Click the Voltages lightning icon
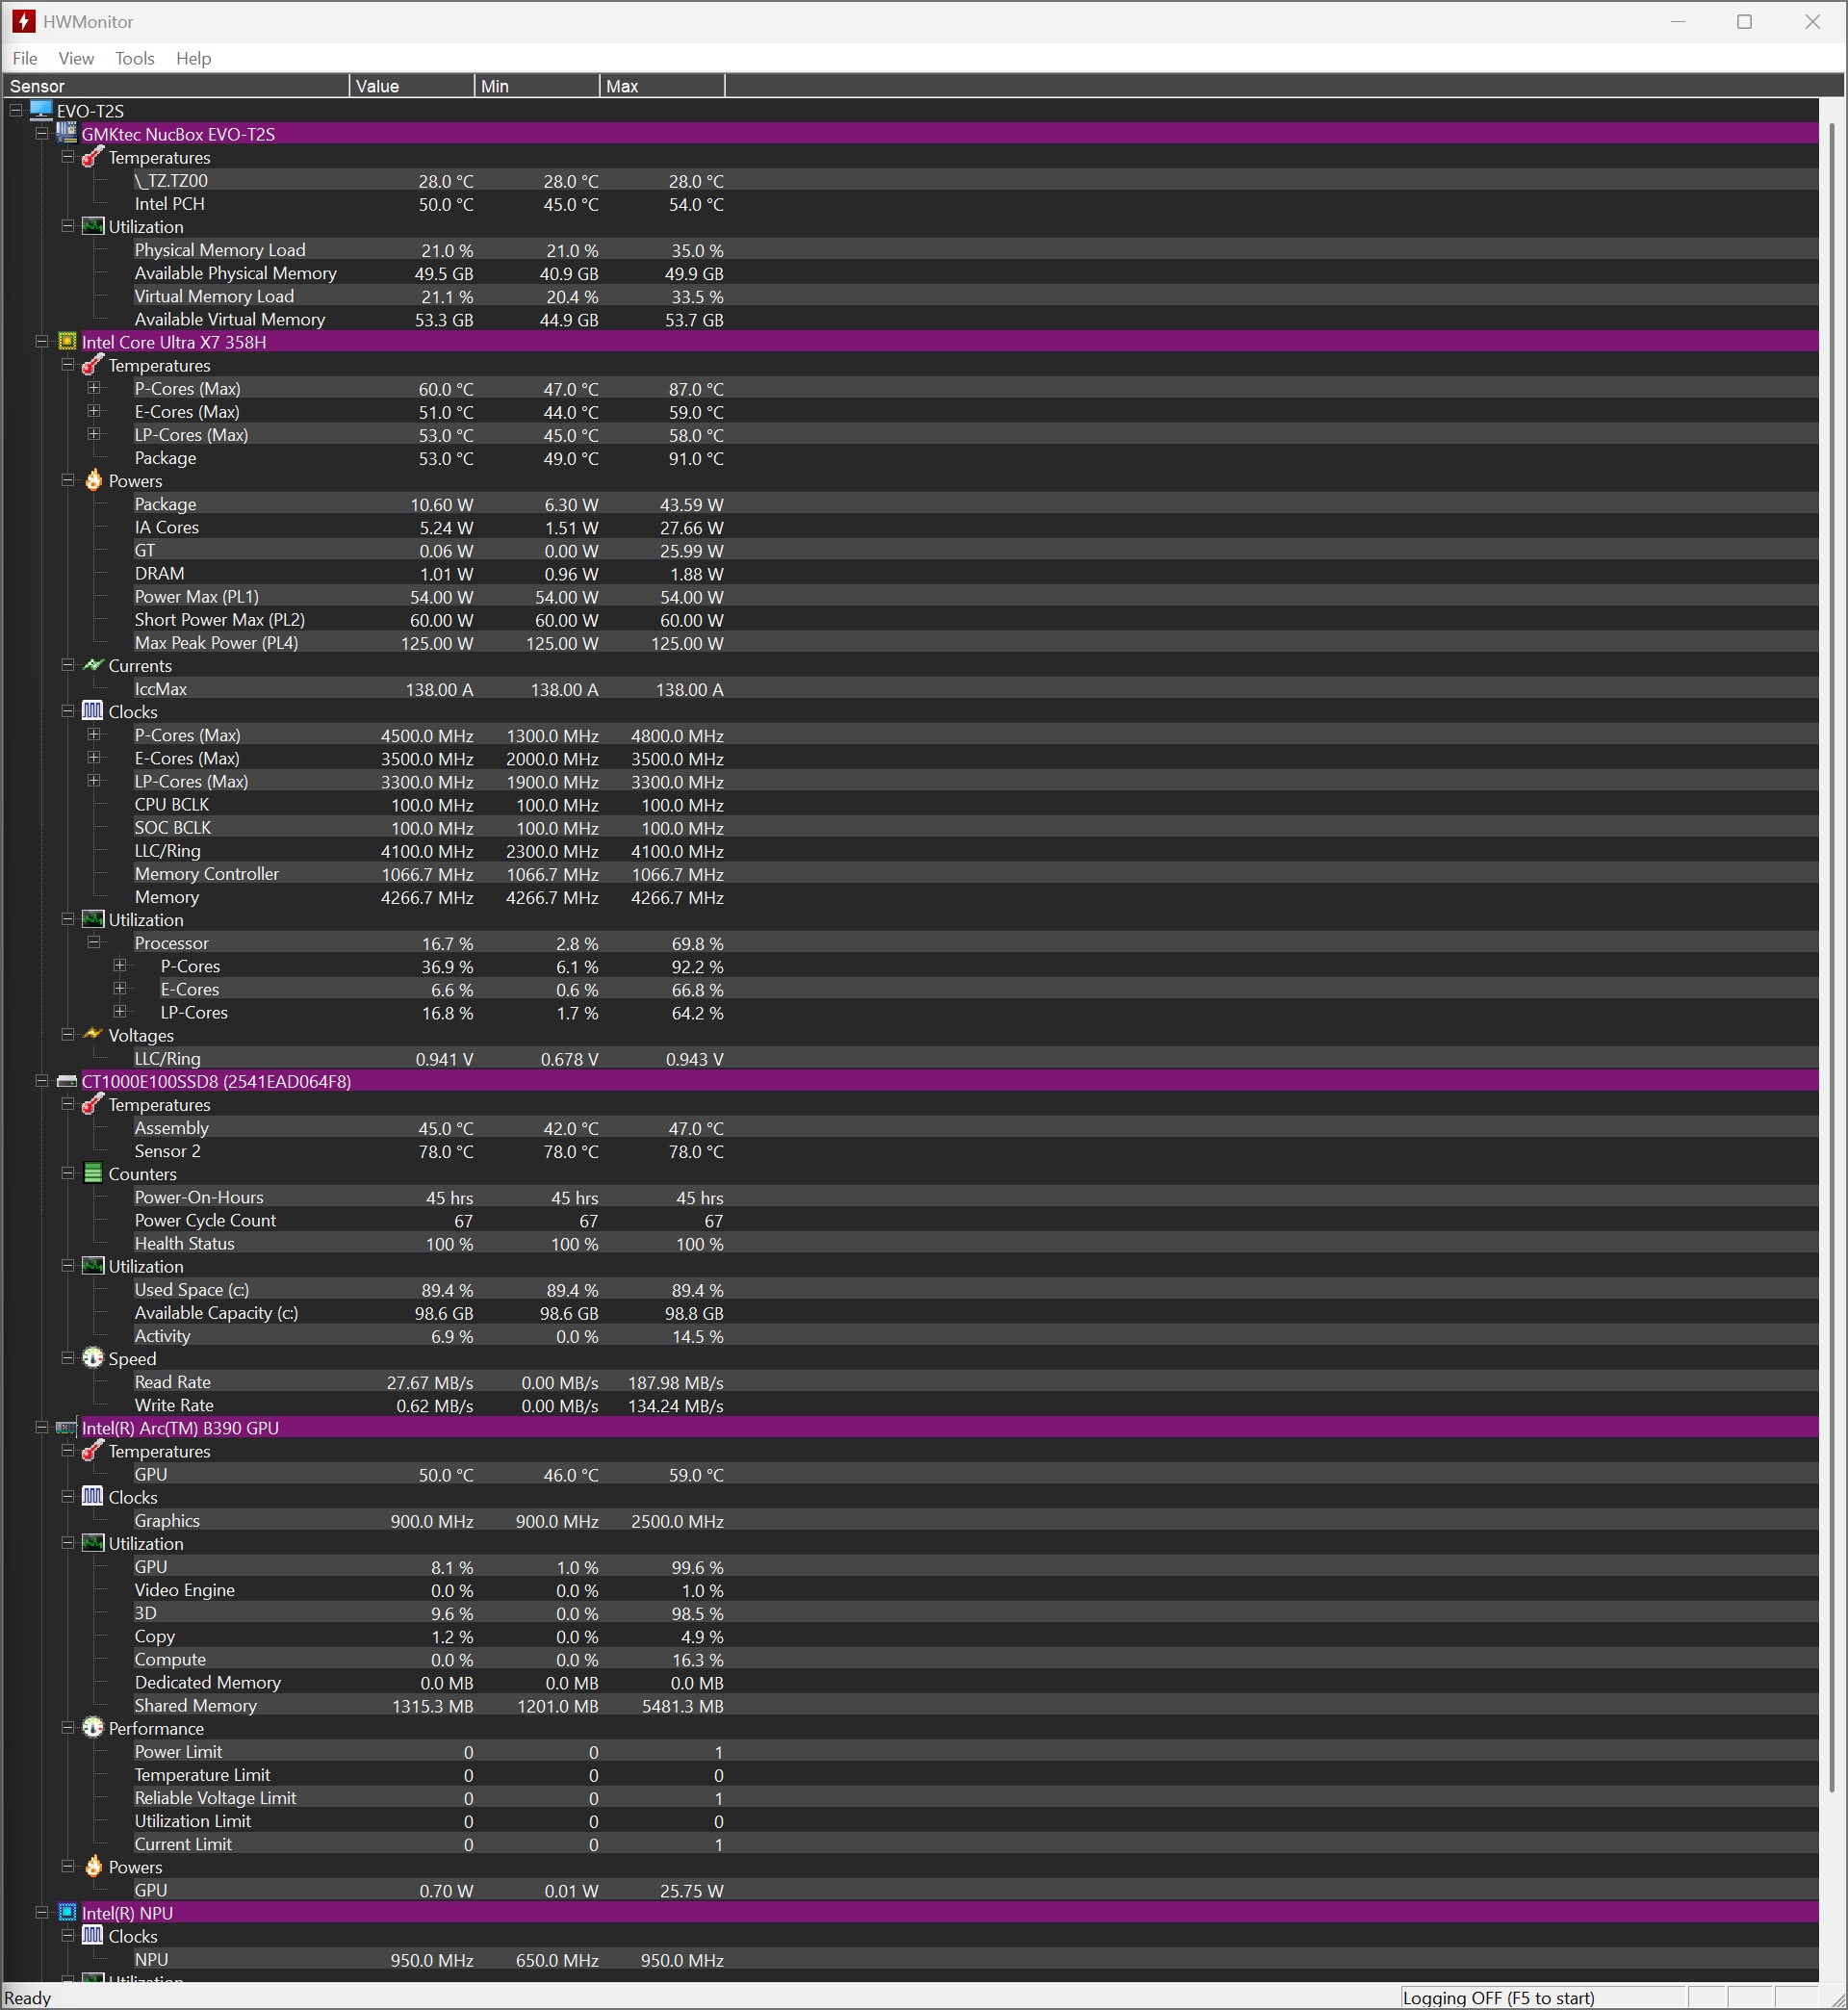Viewport: 1848px width, 2010px height. (x=93, y=1034)
